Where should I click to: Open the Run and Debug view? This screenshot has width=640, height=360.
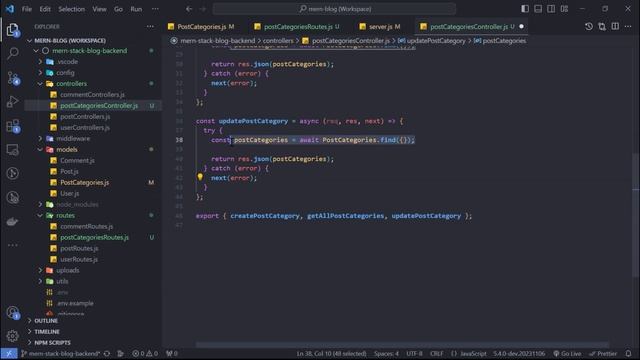[x=13, y=102]
